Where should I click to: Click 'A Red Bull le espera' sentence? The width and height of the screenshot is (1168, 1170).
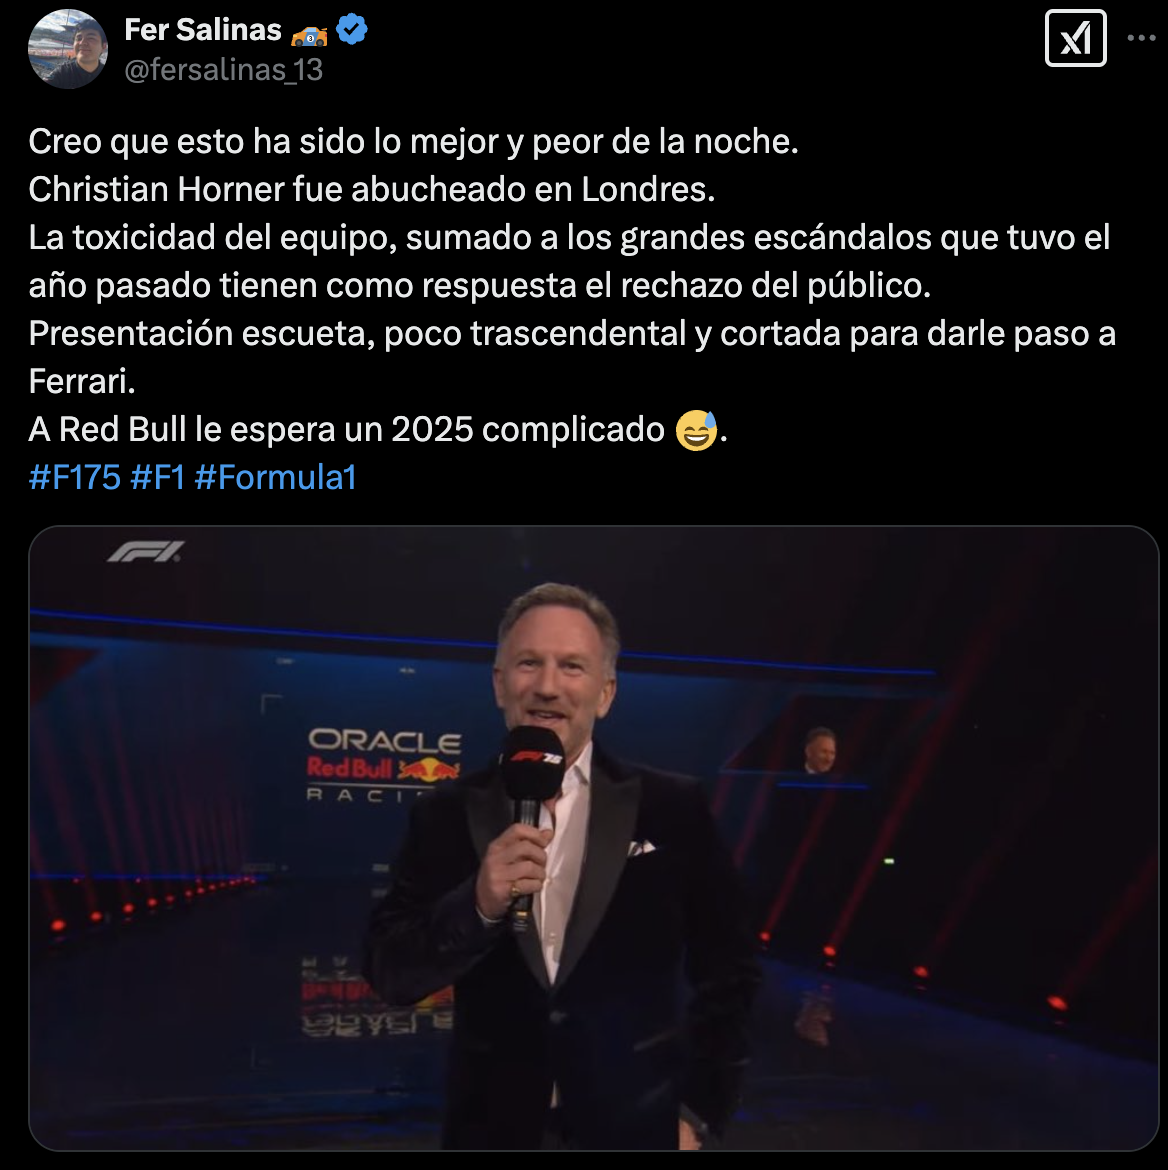click(378, 430)
